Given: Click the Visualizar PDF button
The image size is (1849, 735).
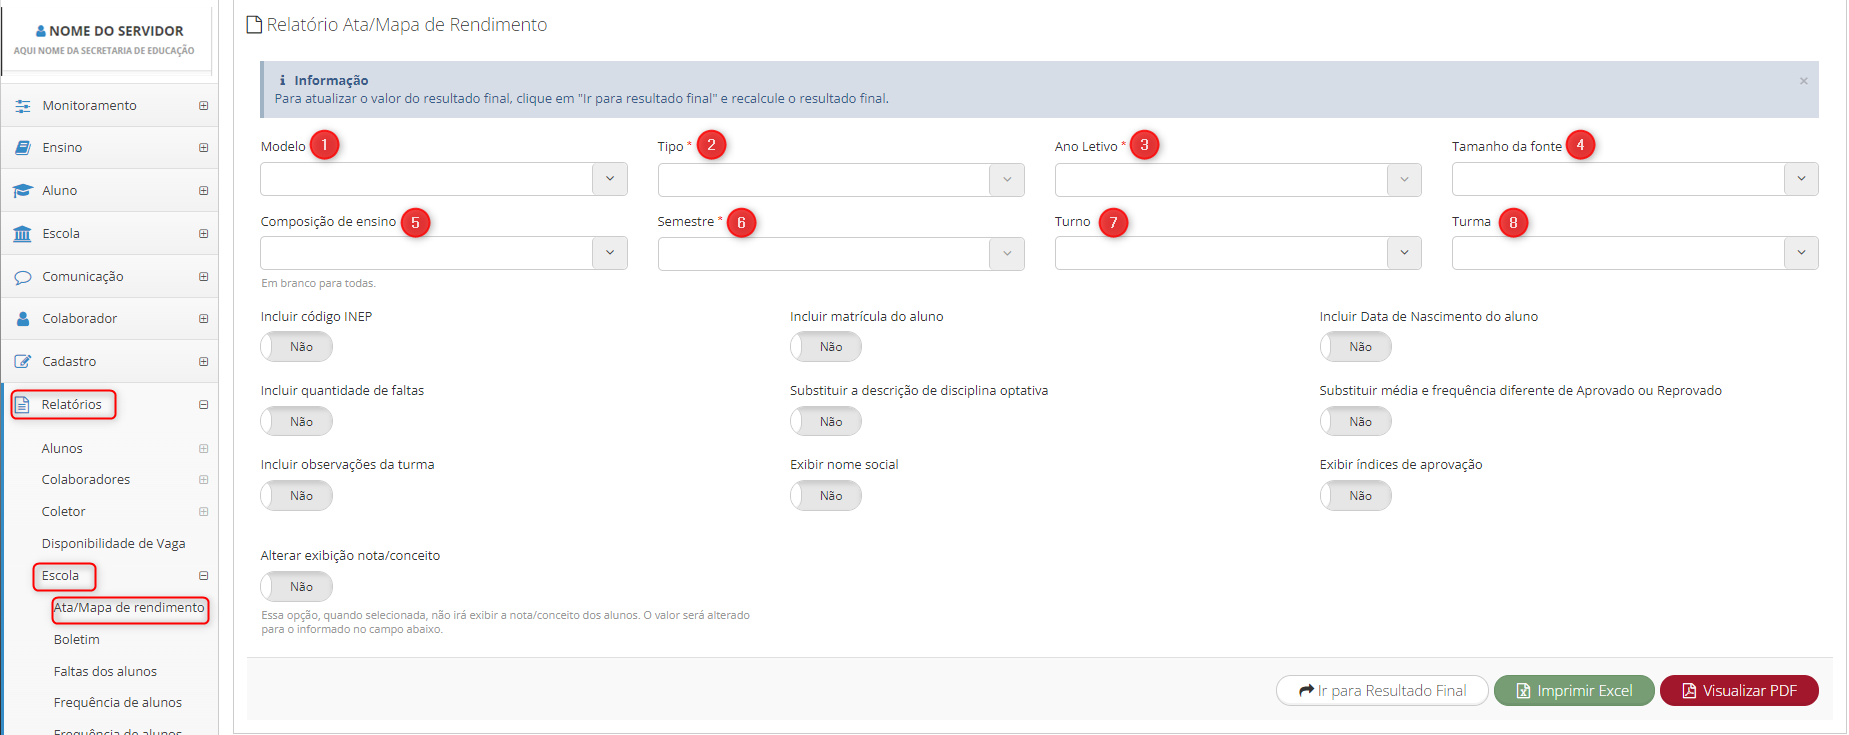Looking at the screenshot, I should coord(1738,691).
